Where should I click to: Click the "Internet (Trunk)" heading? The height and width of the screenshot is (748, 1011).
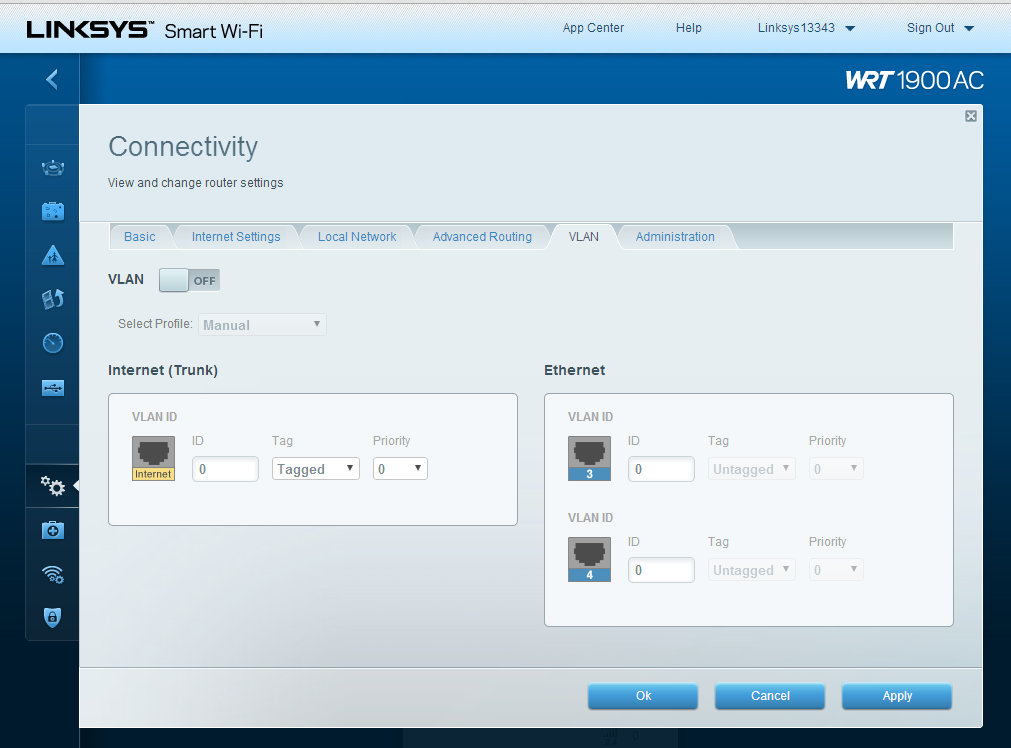click(163, 370)
